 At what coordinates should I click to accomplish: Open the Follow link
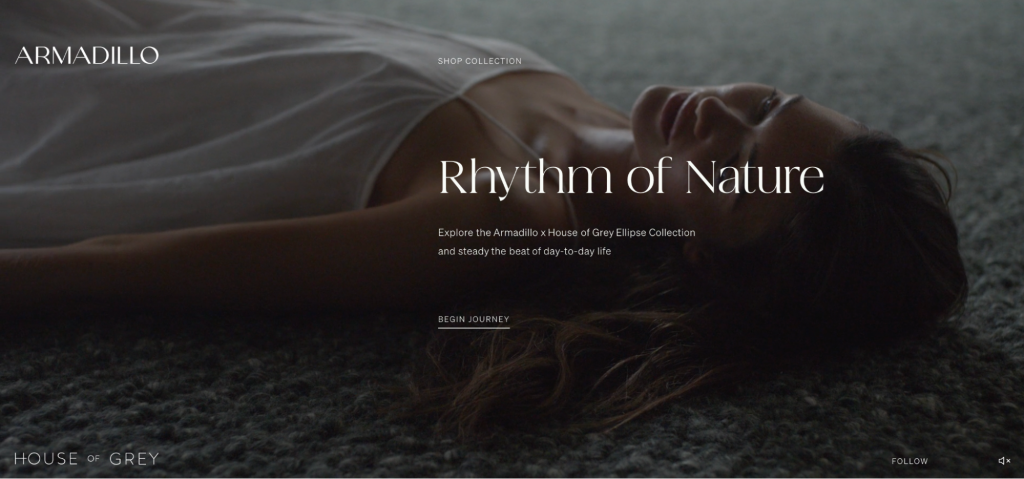pyautogui.click(x=909, y=461)
